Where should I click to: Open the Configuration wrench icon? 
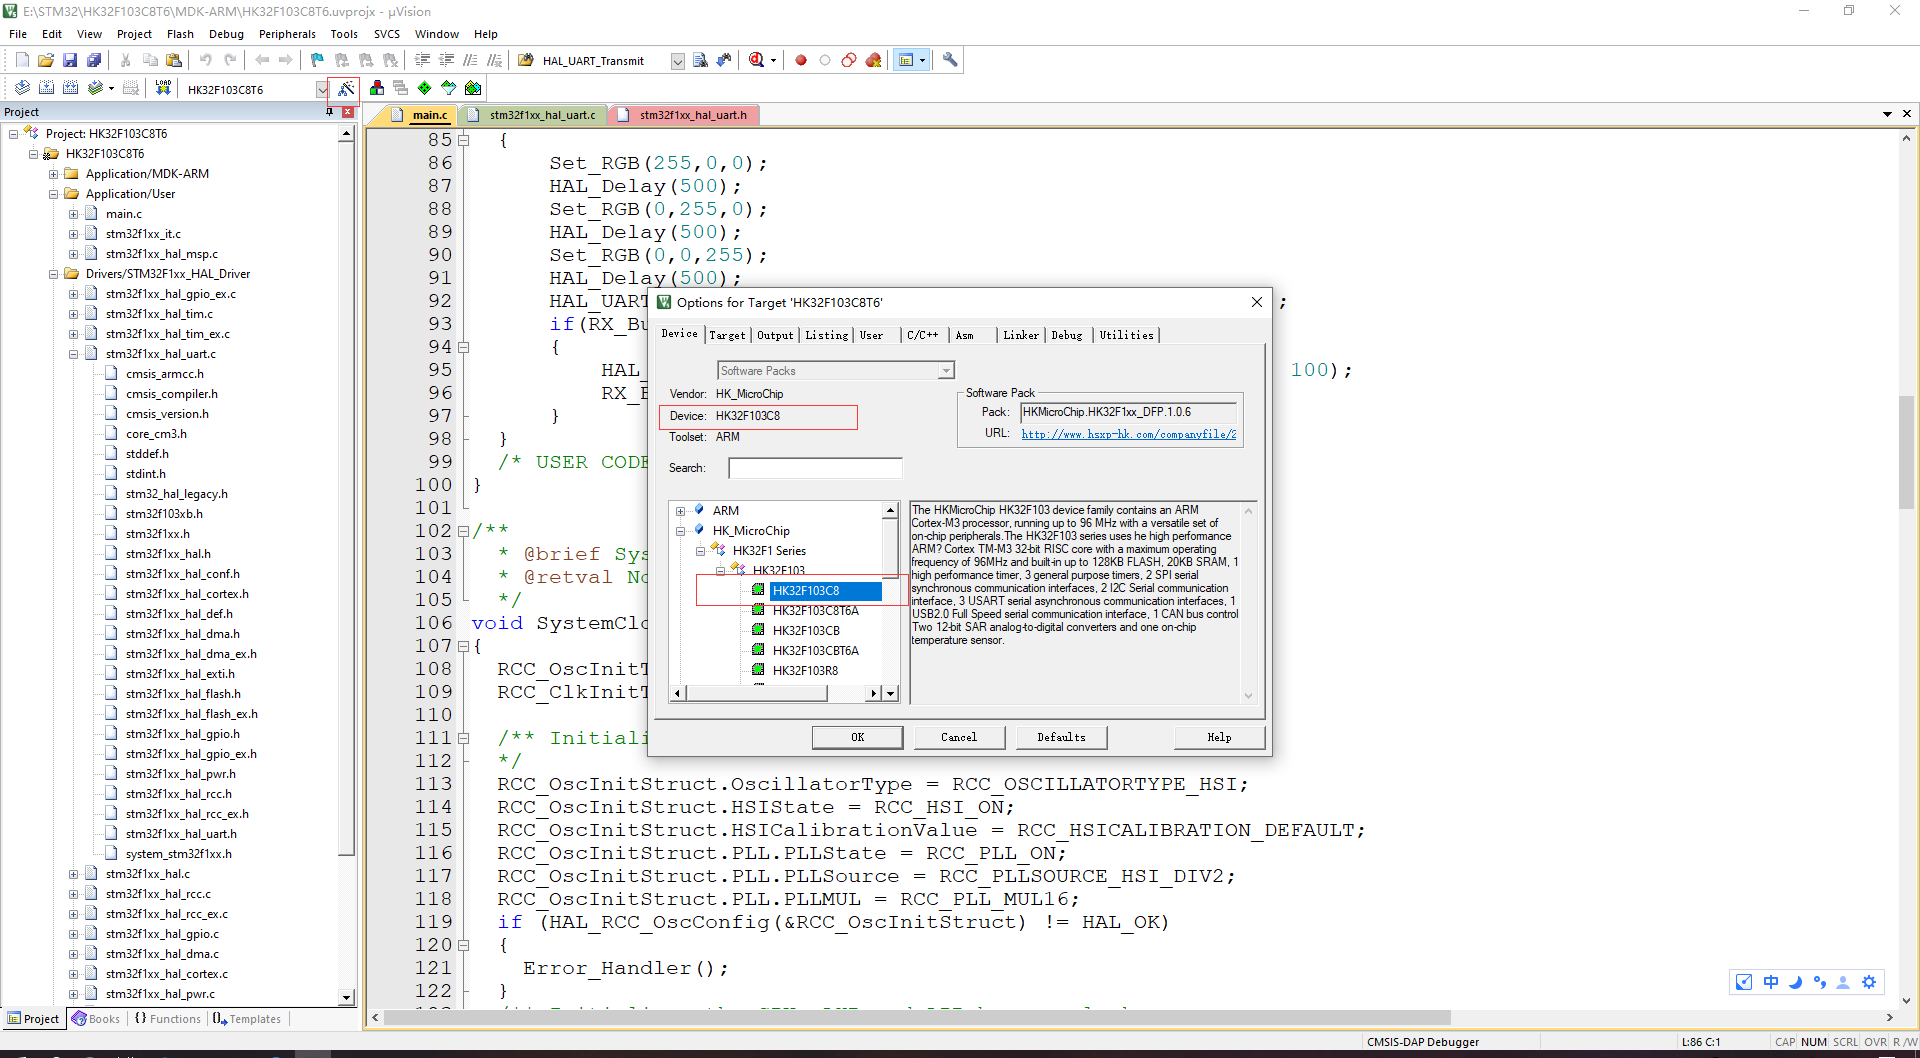click(x=950, y=60)
